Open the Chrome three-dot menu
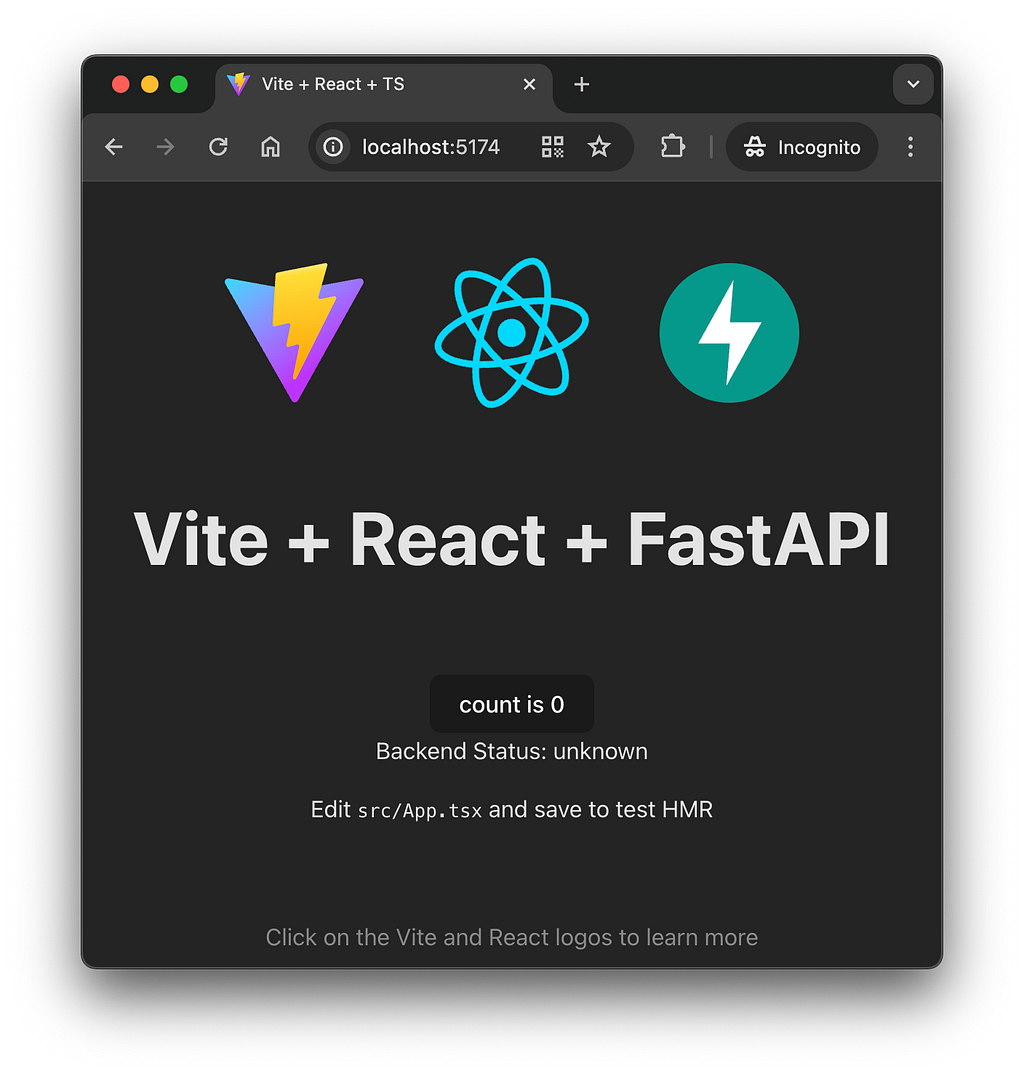The width and height of the screenshot is (1024, 1076). click(x=910, y=147)
